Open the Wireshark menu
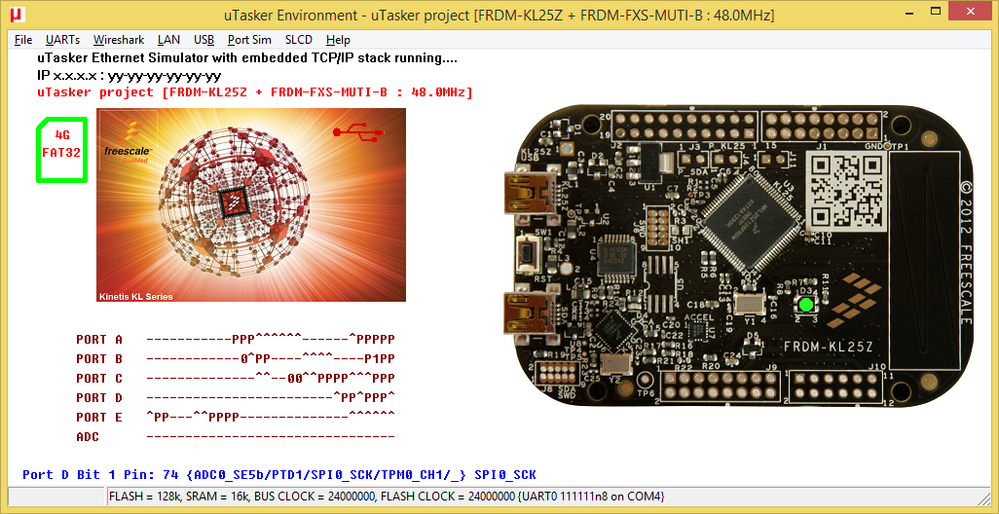The image size is (999, 514). click(x=119, y=39)
